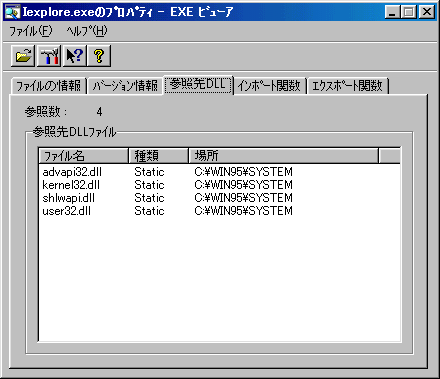The height and width of the screenshot is (379, 440).
Task: Open the settings tools hammer icon
Action: tap(49, 56)
